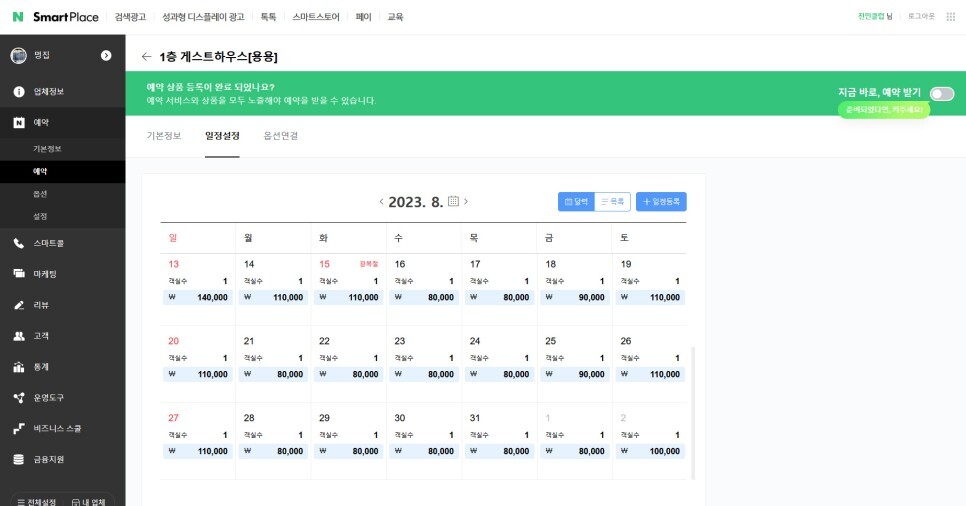Go to next month arrow
The height and width of the screenshot is (506, 966).
[x=466, y=202]
